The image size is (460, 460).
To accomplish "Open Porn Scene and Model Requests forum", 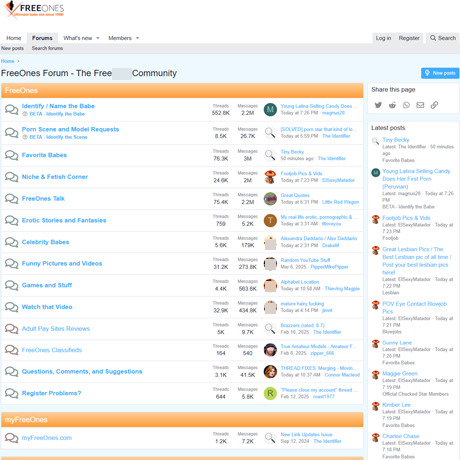I will click(70, 129).
